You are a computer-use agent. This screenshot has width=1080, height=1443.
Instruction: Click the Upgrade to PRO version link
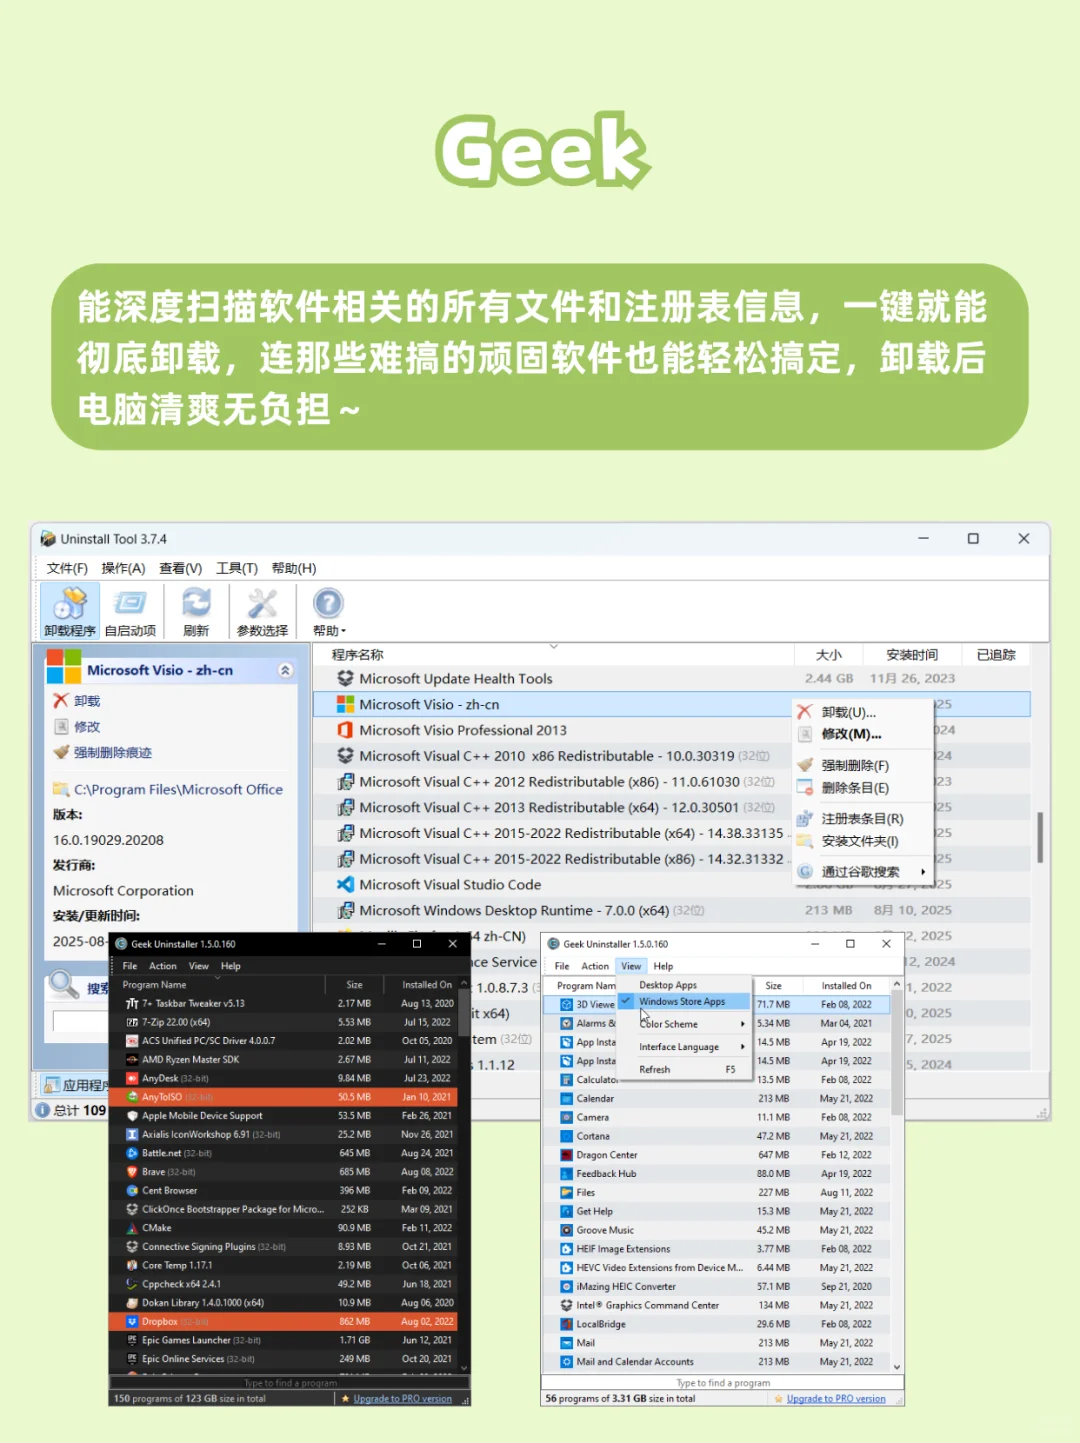click(x=401, y=1398)
